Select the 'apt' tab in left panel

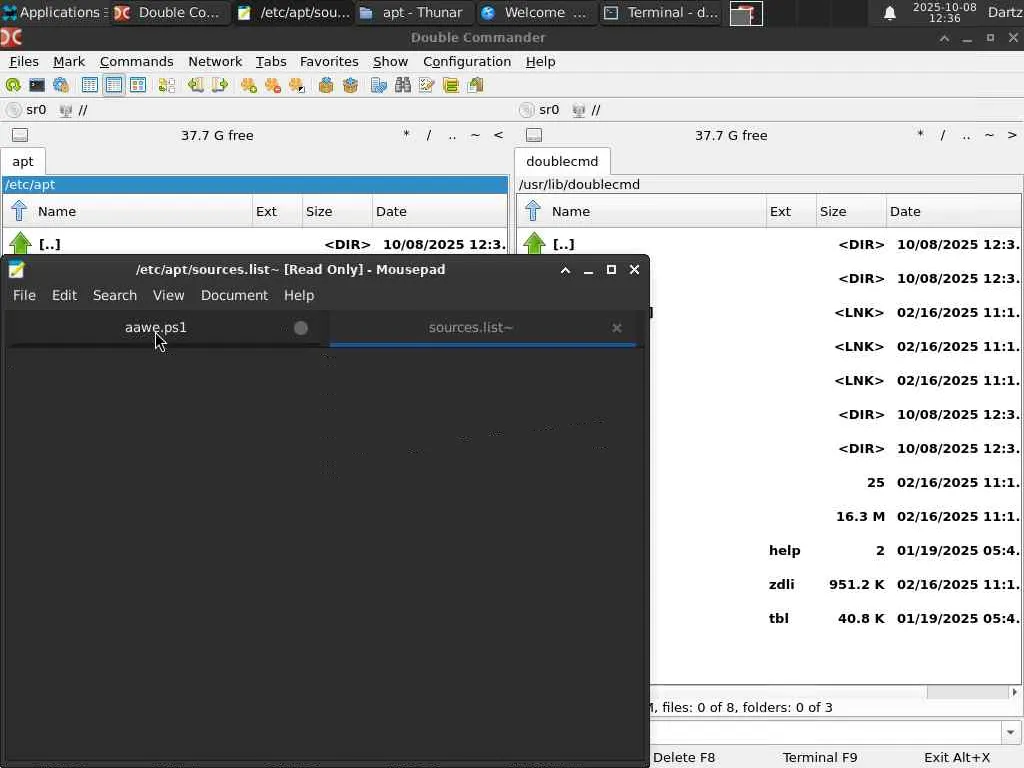[x=23, y=161]
